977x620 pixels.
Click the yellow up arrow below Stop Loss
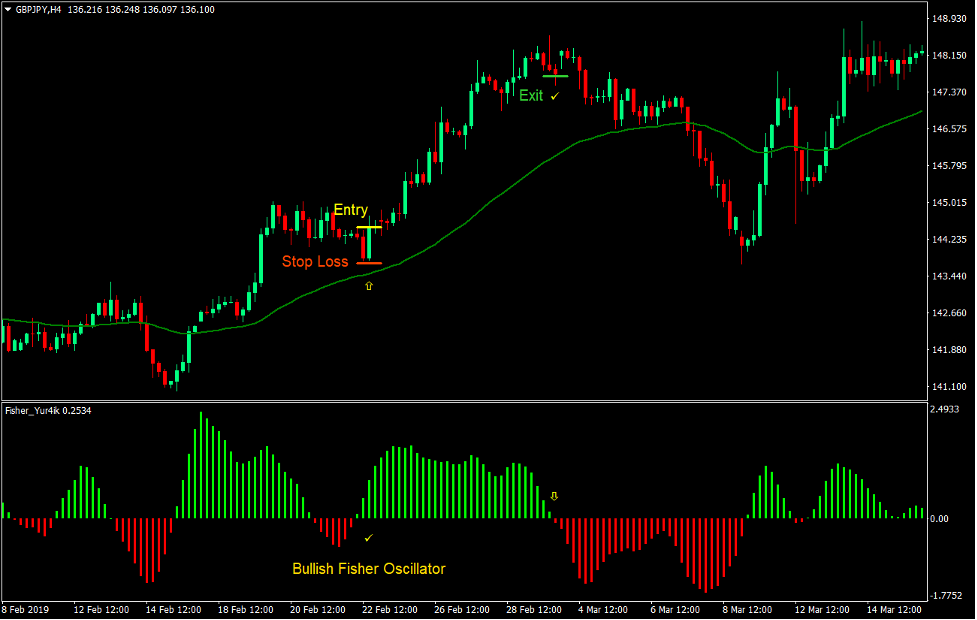tap(369, 285)
